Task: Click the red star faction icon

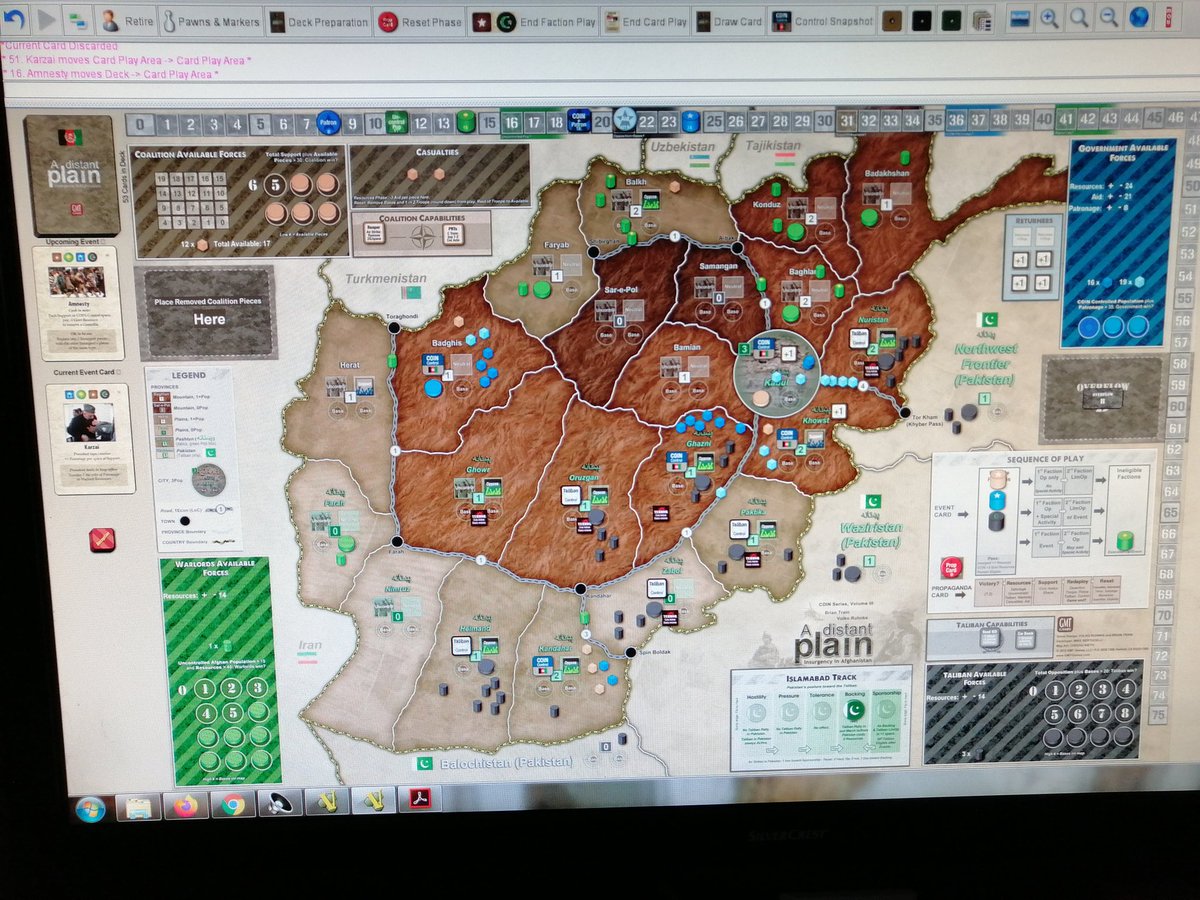Action: [x=480, y=22]
